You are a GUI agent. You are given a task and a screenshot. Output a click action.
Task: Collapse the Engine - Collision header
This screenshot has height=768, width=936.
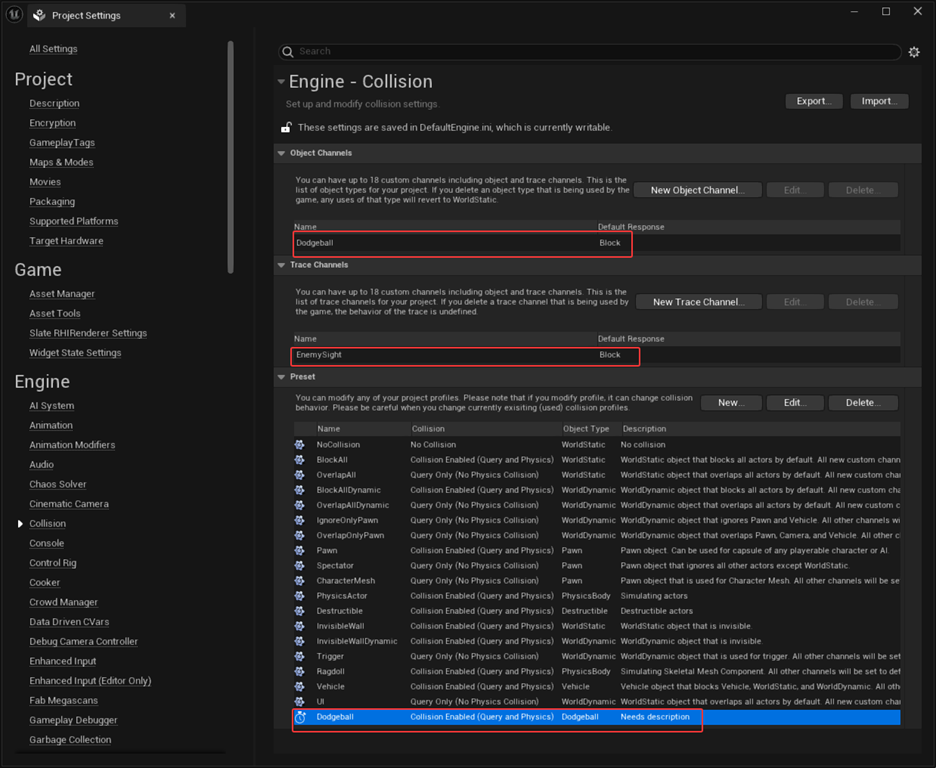coord(281,81)
